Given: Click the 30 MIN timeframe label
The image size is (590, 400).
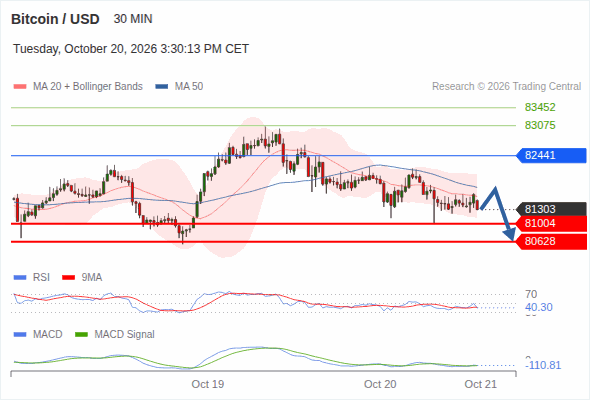Looking at the screenshot, I should tap(133, 19).
